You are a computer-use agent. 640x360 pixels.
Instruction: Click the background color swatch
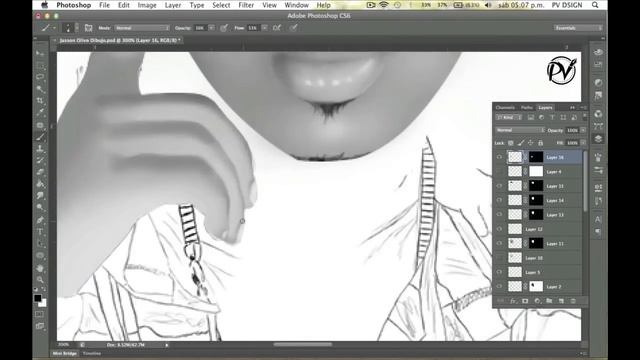pos(43,303)
